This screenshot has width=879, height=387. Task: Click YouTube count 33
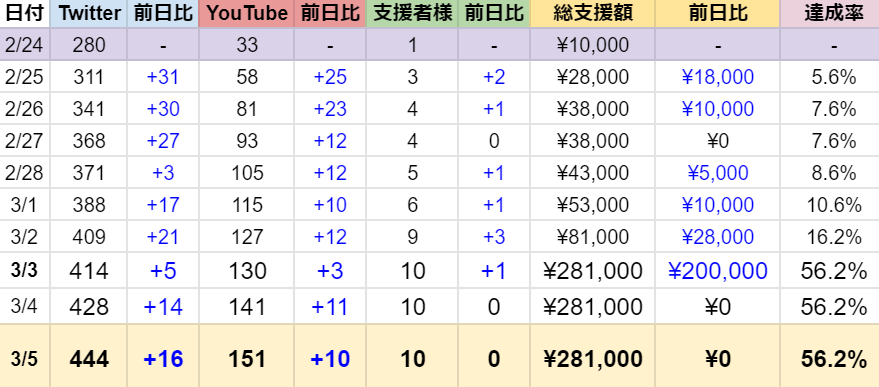(247, 44)
